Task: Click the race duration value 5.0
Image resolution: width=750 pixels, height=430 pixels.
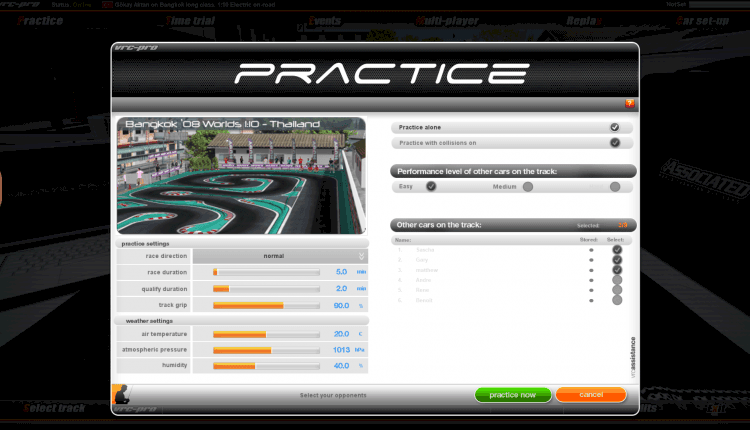Action: (x=342, y=272)
